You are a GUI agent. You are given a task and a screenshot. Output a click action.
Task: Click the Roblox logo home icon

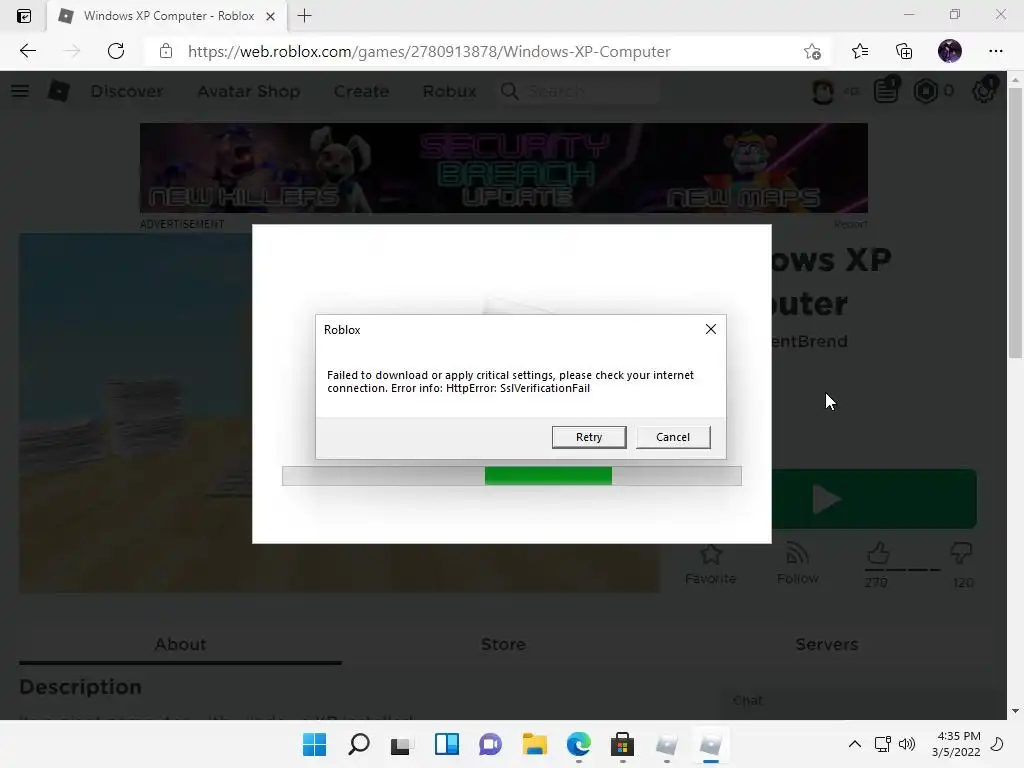coord(58,91)
